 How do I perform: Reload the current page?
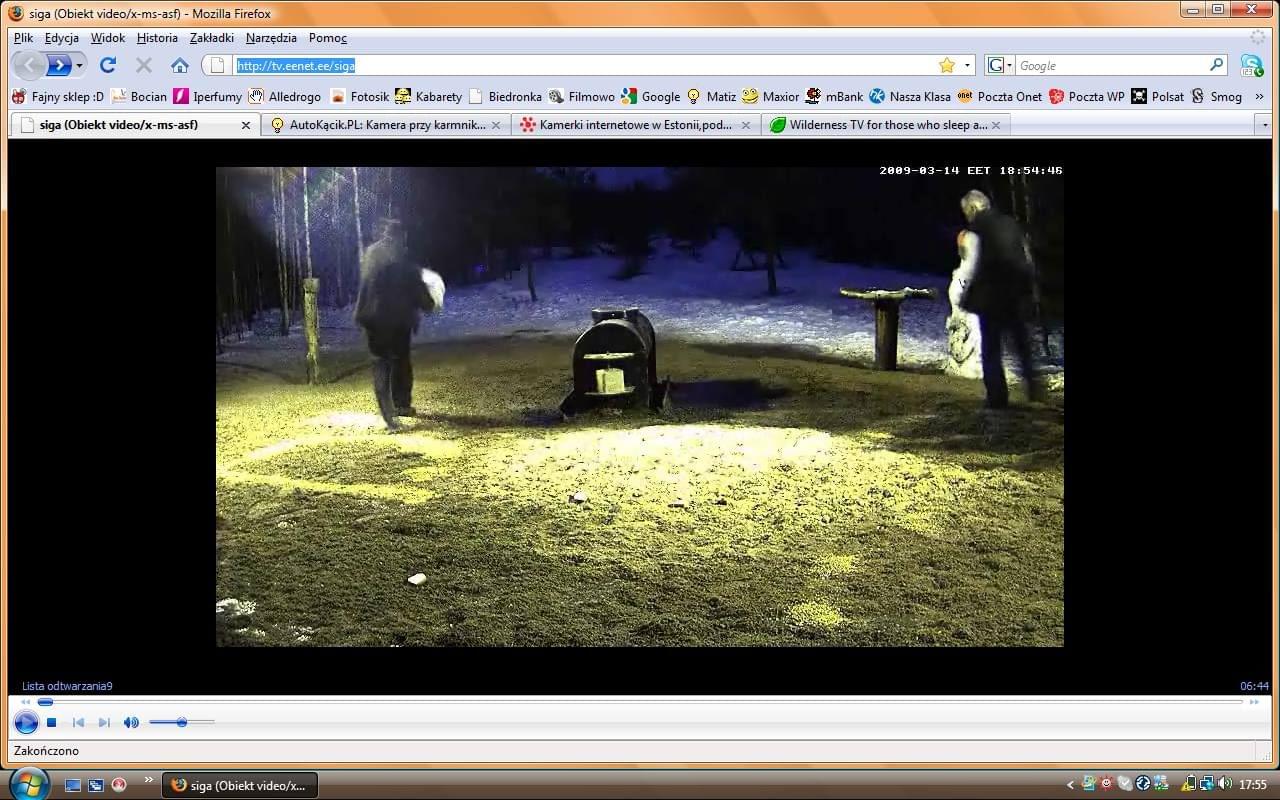pyautogui.click(x=108, y=65)
